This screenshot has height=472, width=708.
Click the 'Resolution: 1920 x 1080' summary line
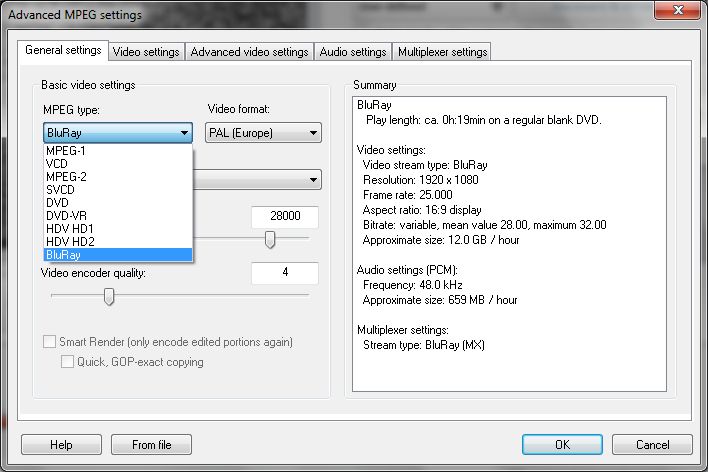pos(421,180)
